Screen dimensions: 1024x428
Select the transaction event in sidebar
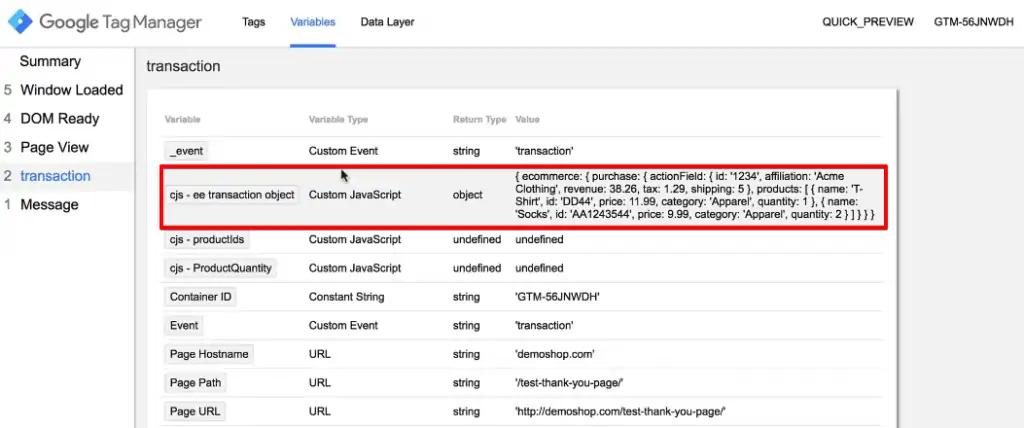coord(56,176)
